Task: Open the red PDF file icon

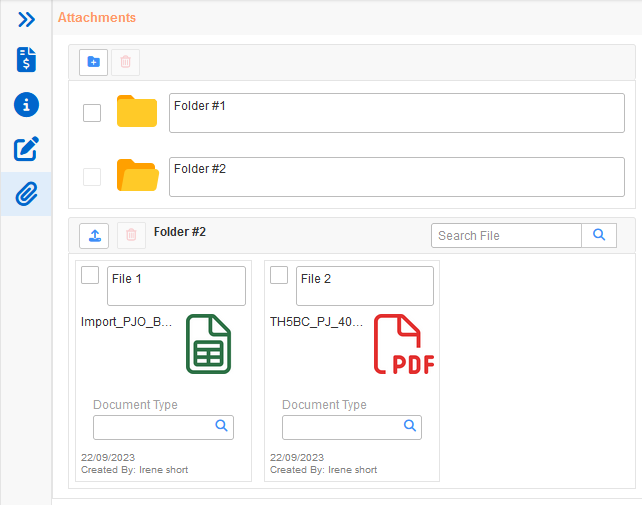Action: [x=403, y=345]
